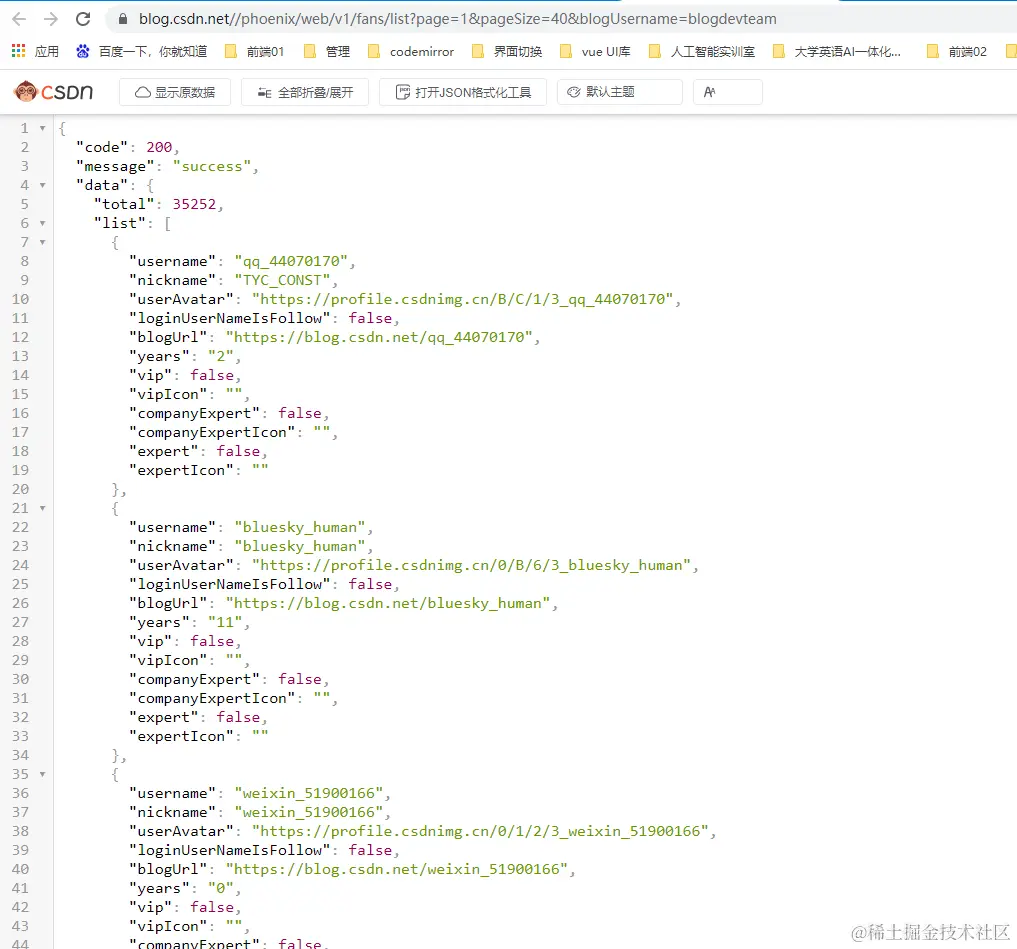Image resolution: width=1017 pixels, height=949 pixels.
Task: Collapse the bluesky_human object at line 21
Action: [42, 509]
